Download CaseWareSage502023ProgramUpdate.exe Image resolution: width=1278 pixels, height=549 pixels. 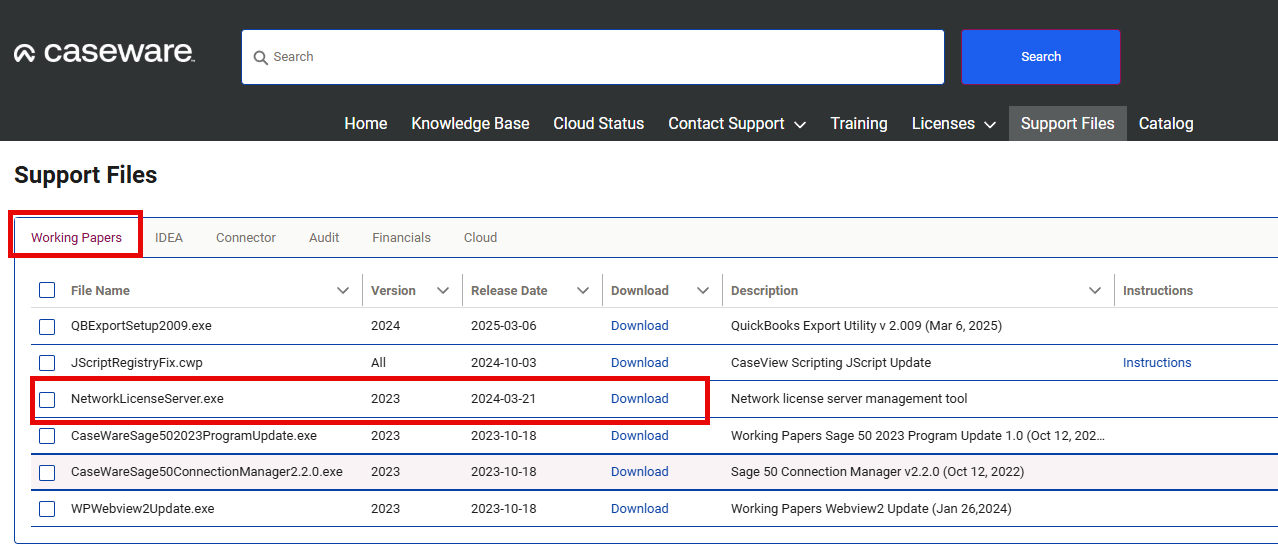(640, 436)
